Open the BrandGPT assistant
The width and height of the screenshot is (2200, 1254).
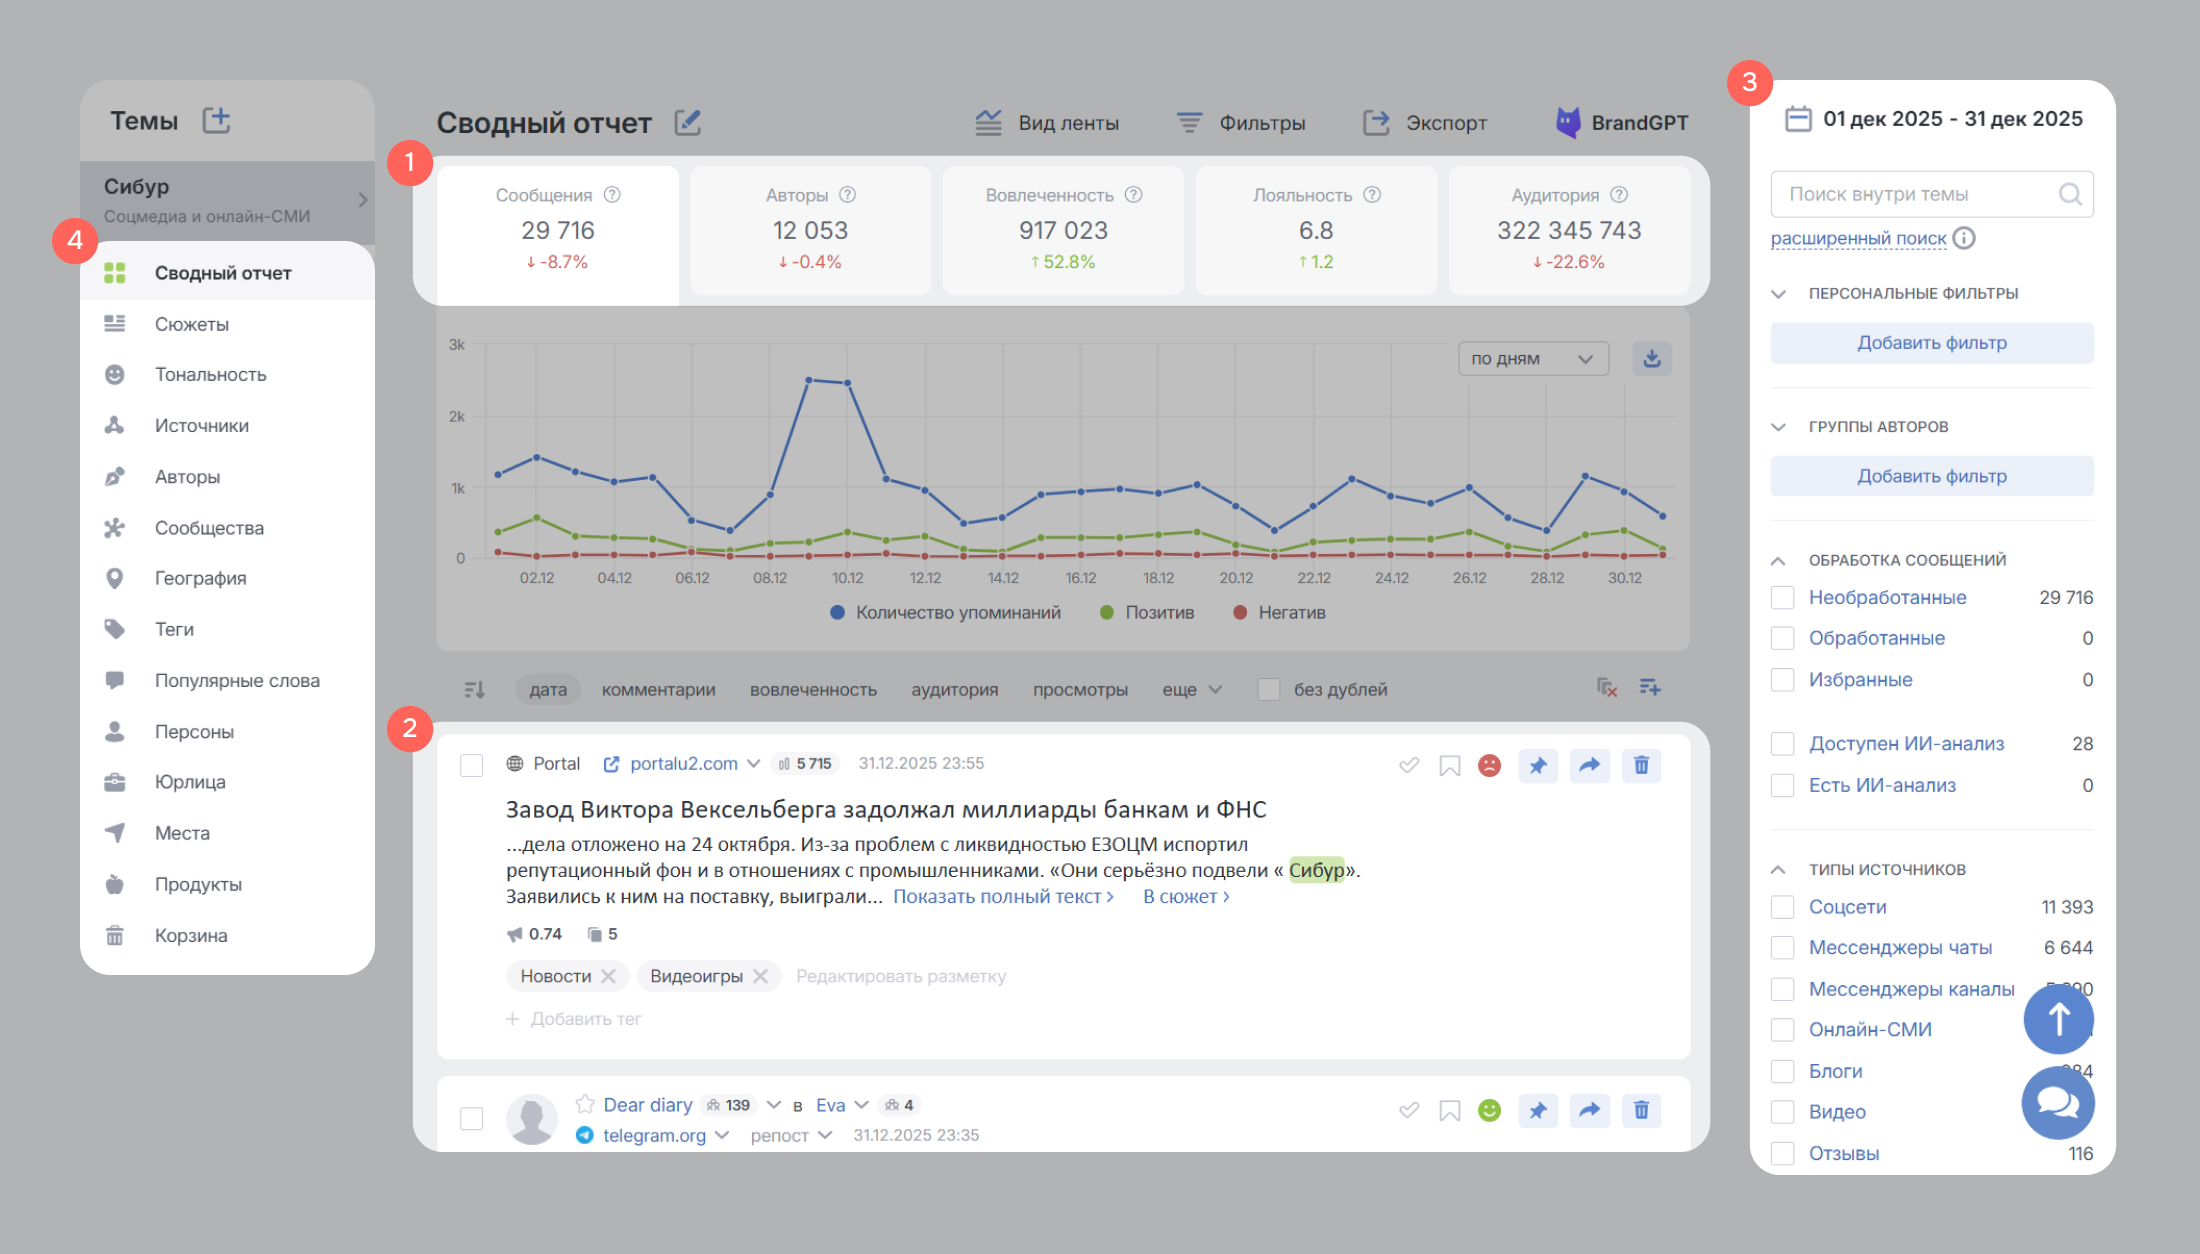tap(1620, 122)
